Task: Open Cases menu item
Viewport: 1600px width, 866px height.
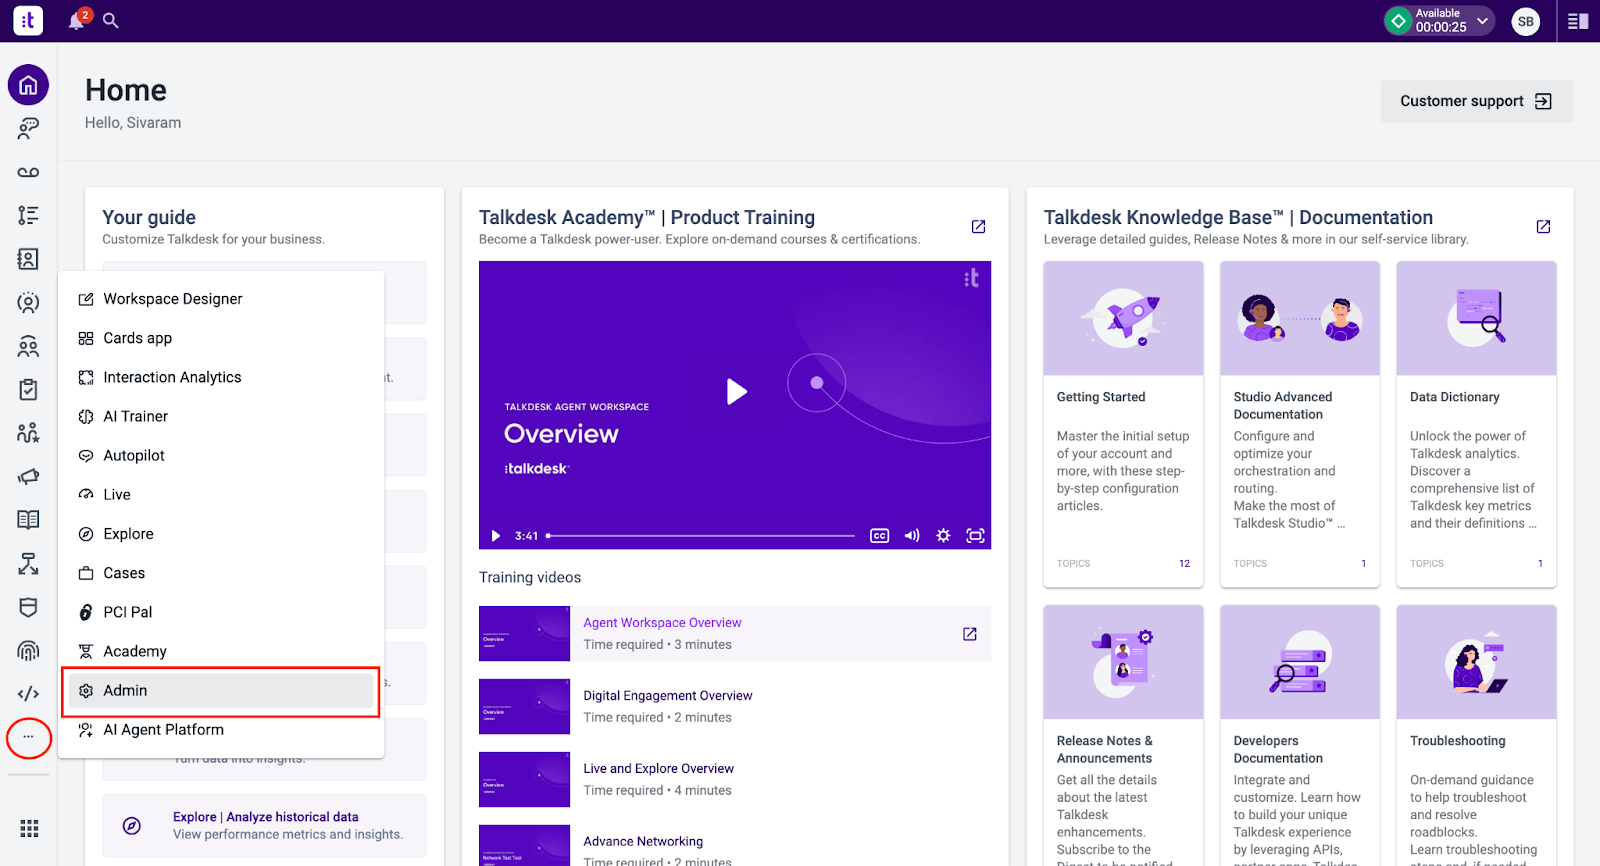Action: click(221, 573)
